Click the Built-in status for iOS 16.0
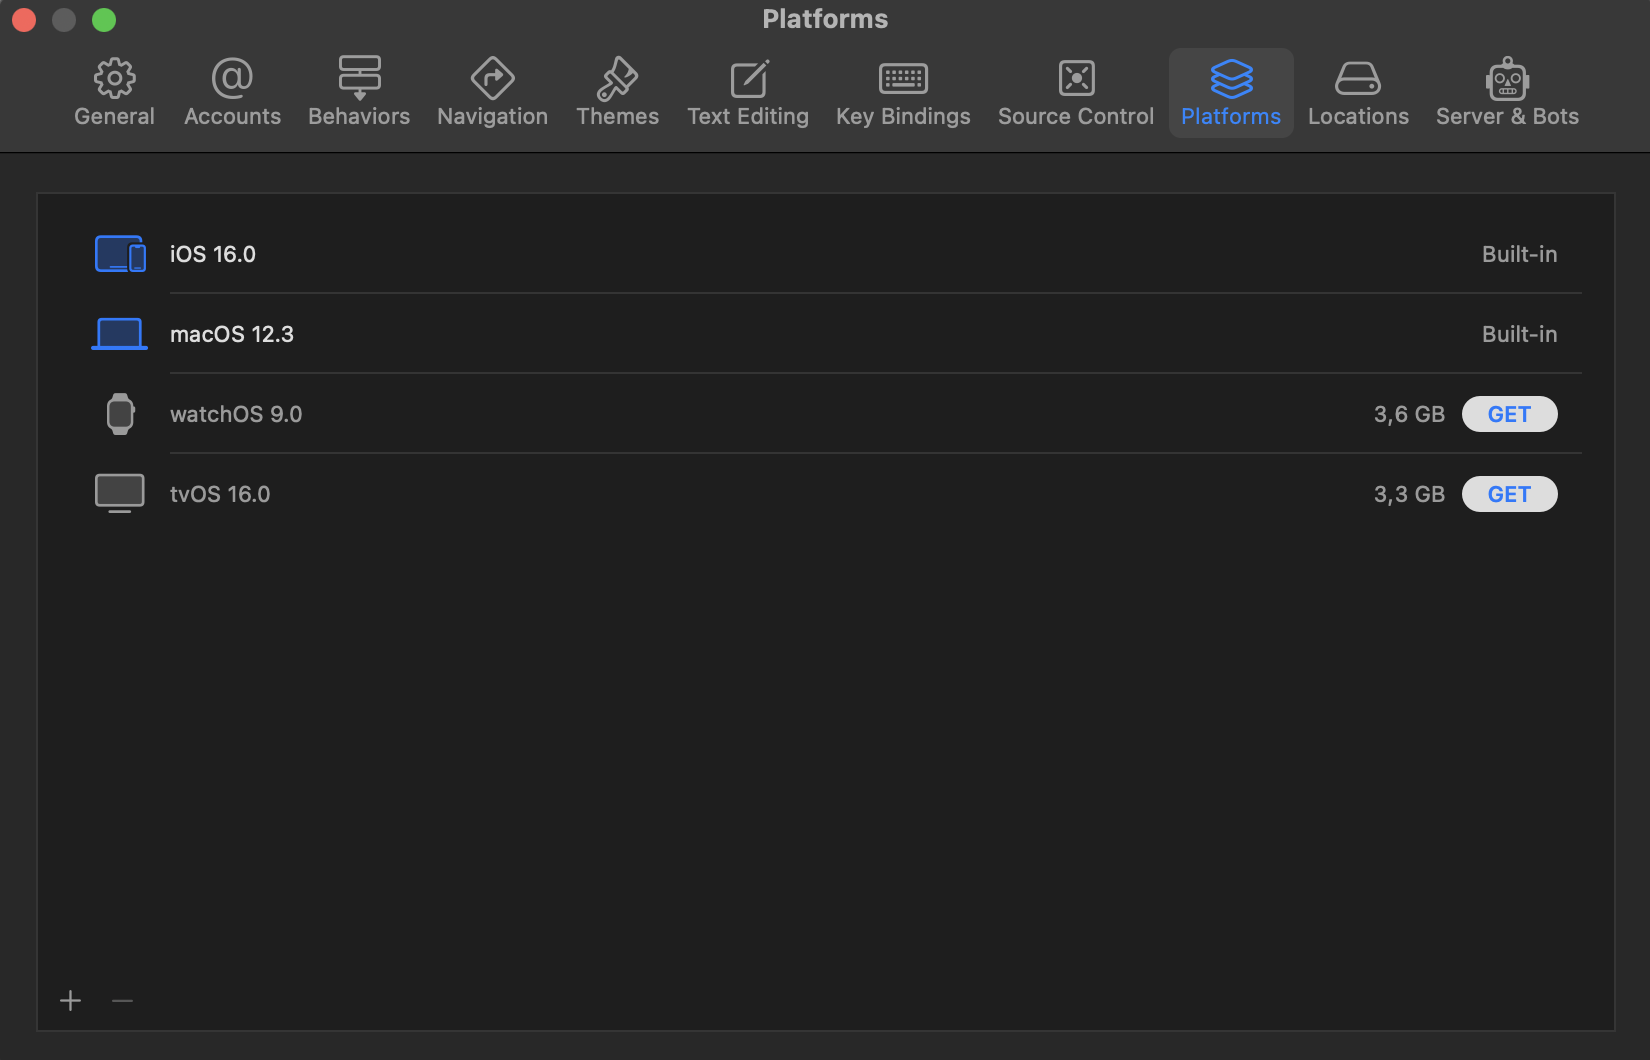The image size is (1650, 1060). click(x=1520, y=254)
